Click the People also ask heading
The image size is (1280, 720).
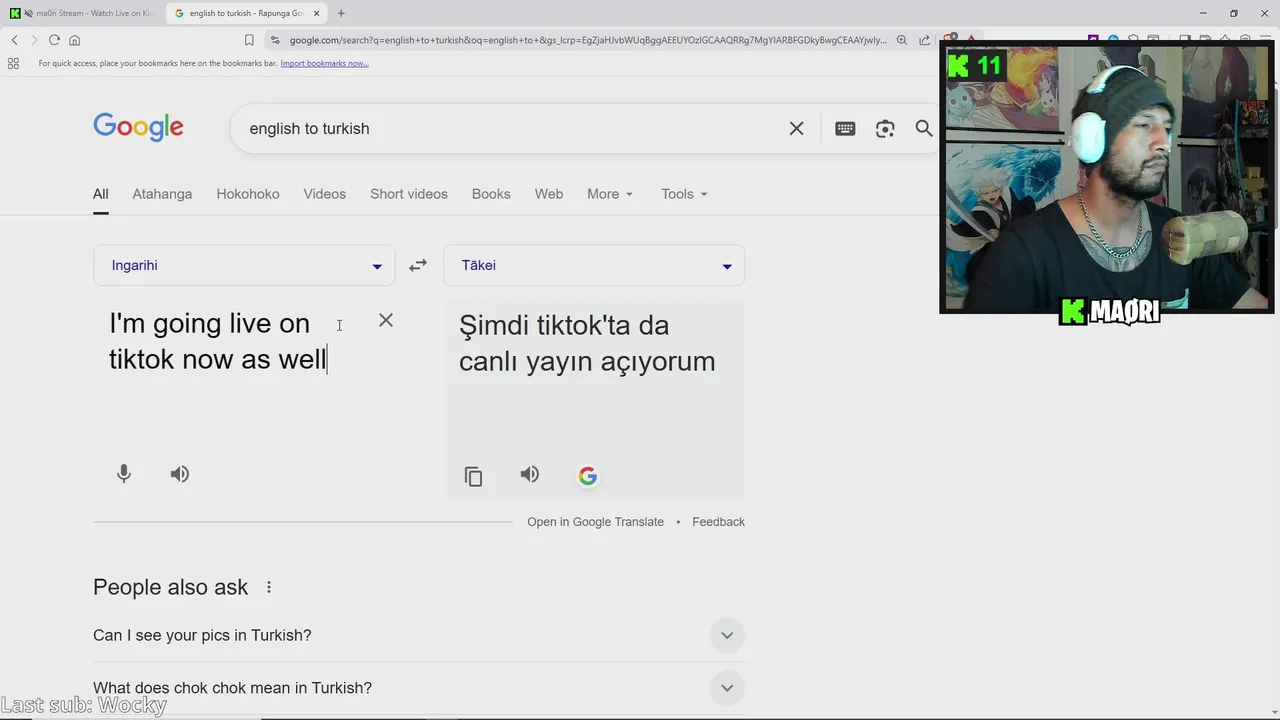click(171, 587)
